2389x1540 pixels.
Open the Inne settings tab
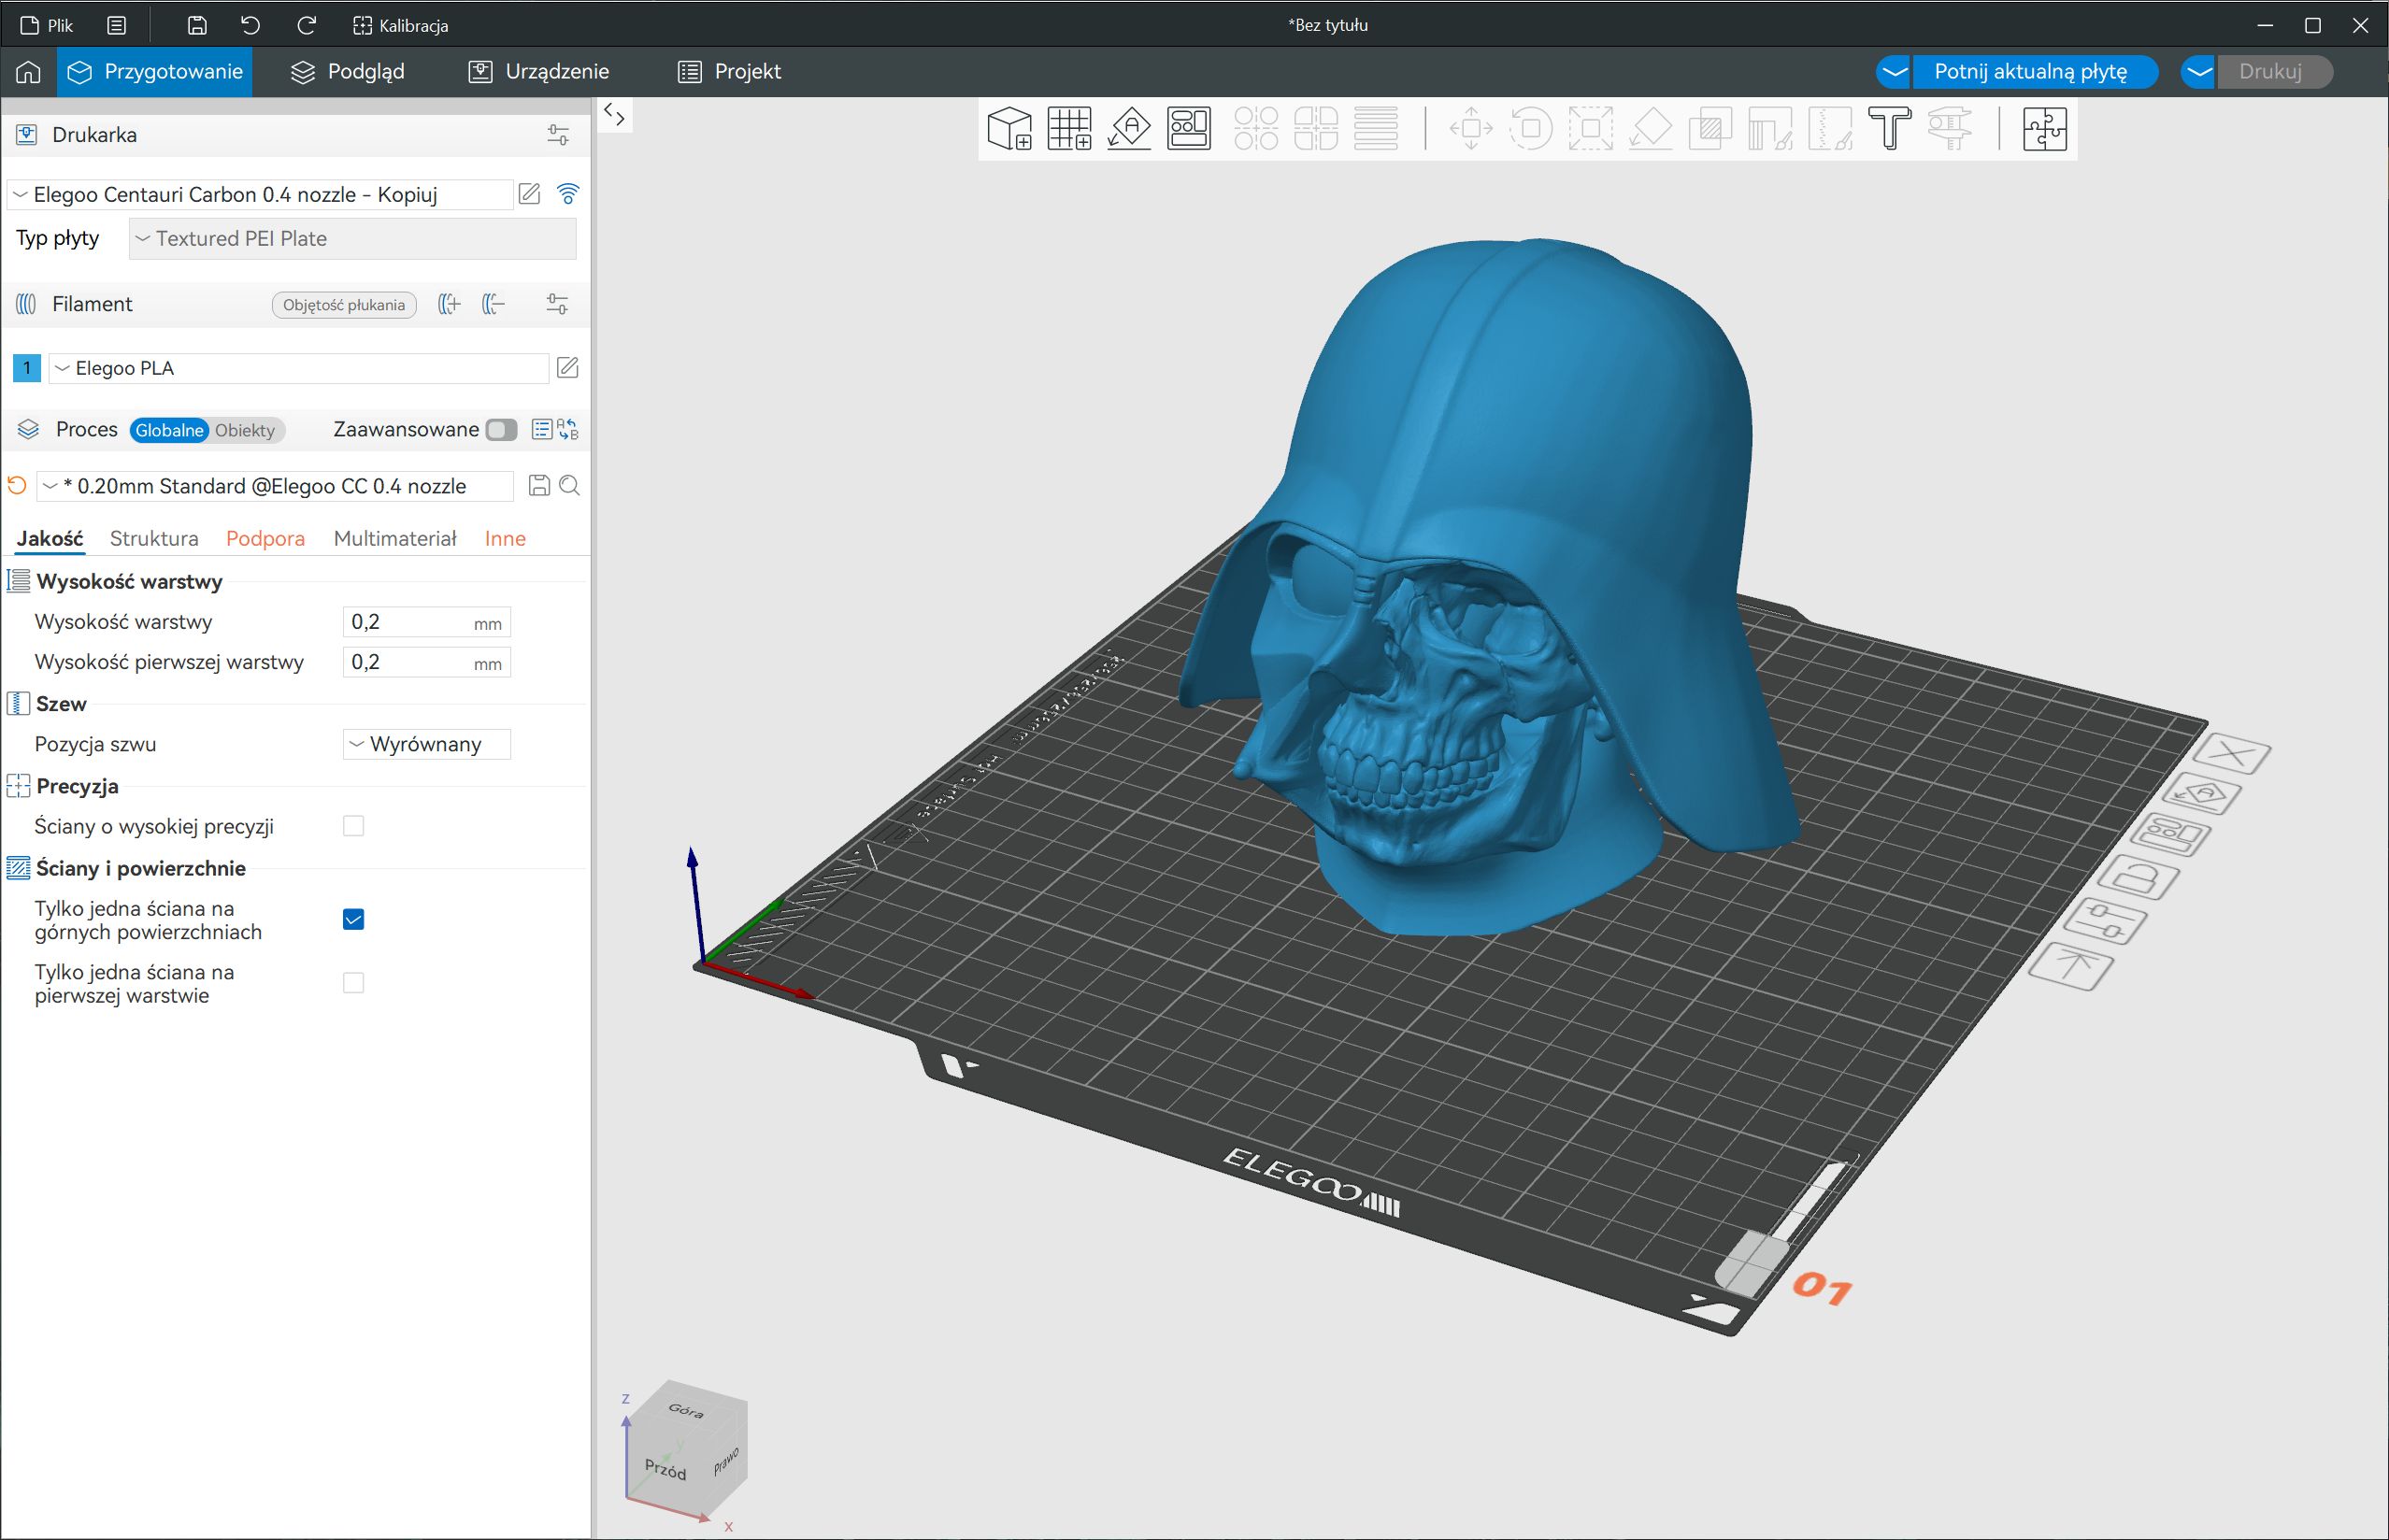[505, 538]
